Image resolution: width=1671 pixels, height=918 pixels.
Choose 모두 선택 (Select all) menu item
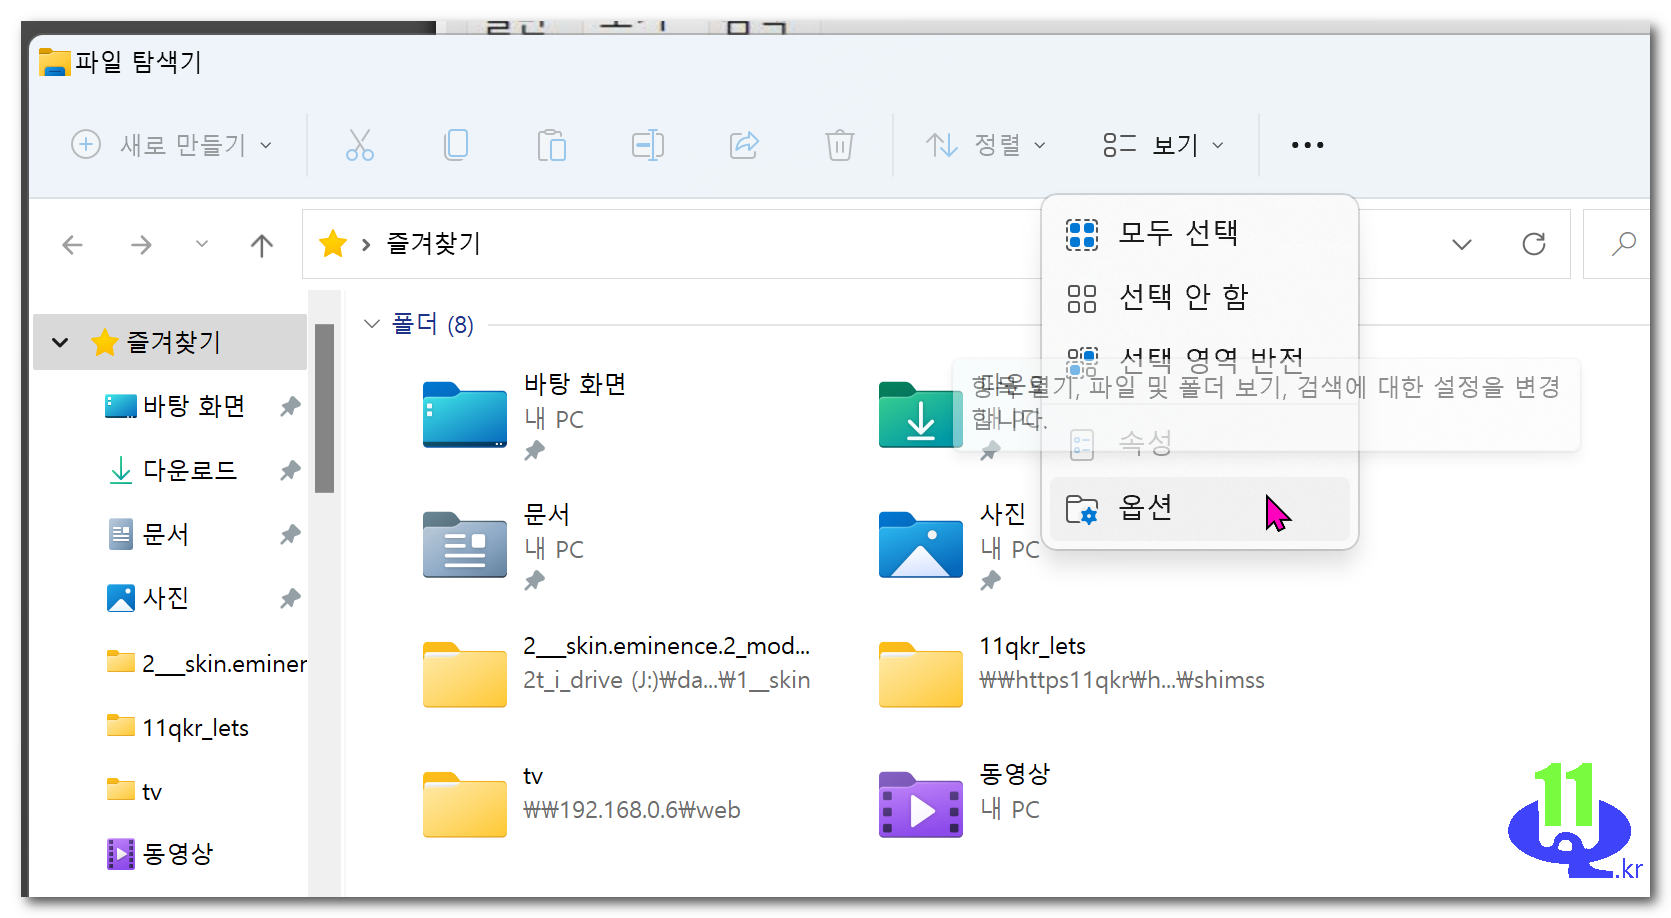(x=1200, y=233)
